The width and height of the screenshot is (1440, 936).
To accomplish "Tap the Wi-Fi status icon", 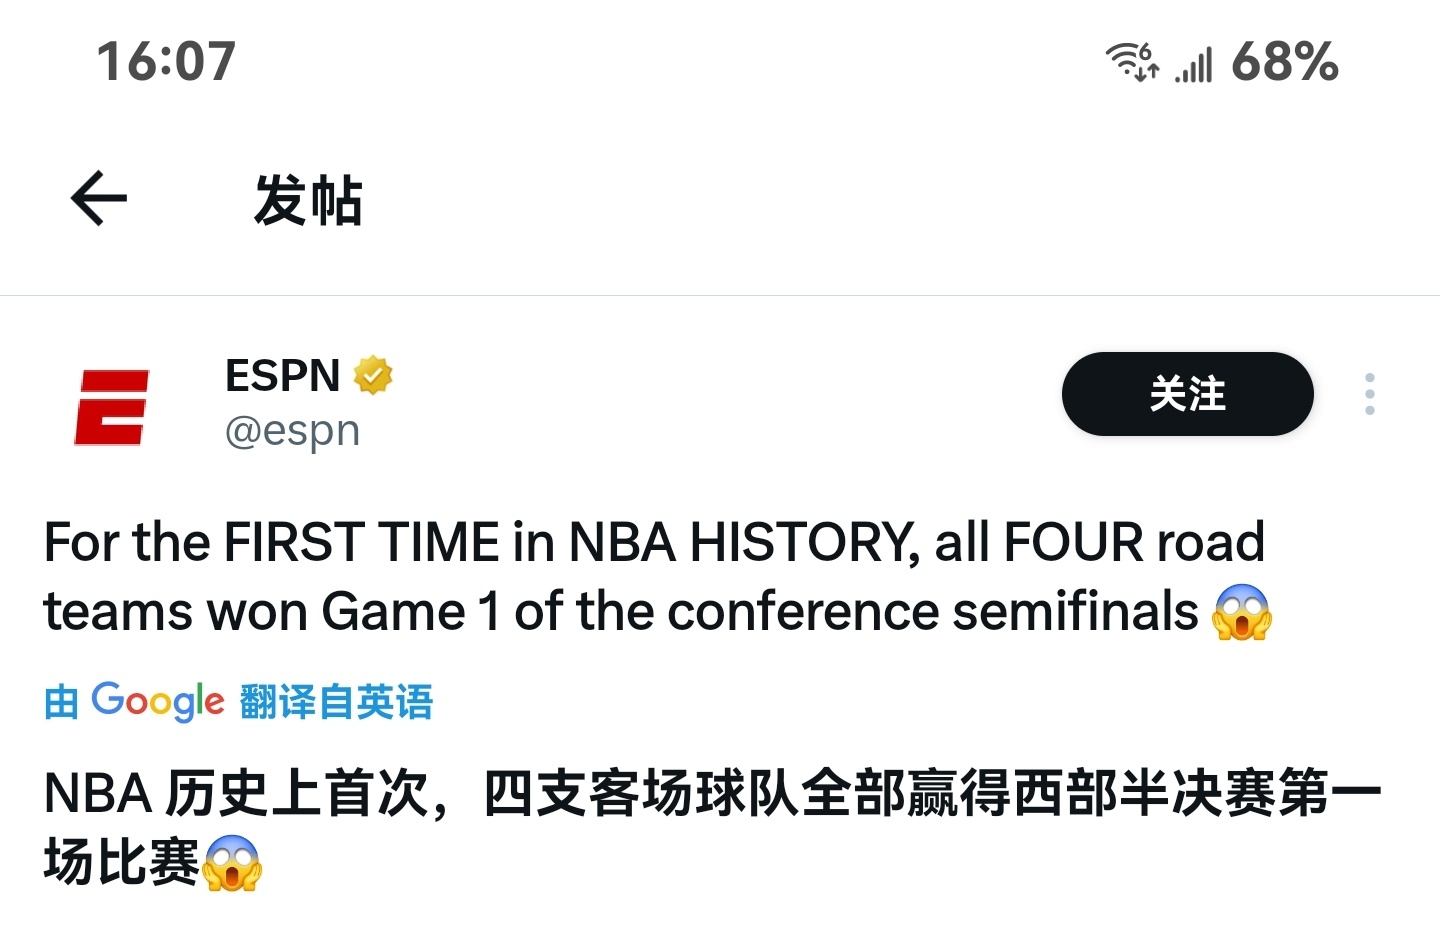I will 1132,61.
